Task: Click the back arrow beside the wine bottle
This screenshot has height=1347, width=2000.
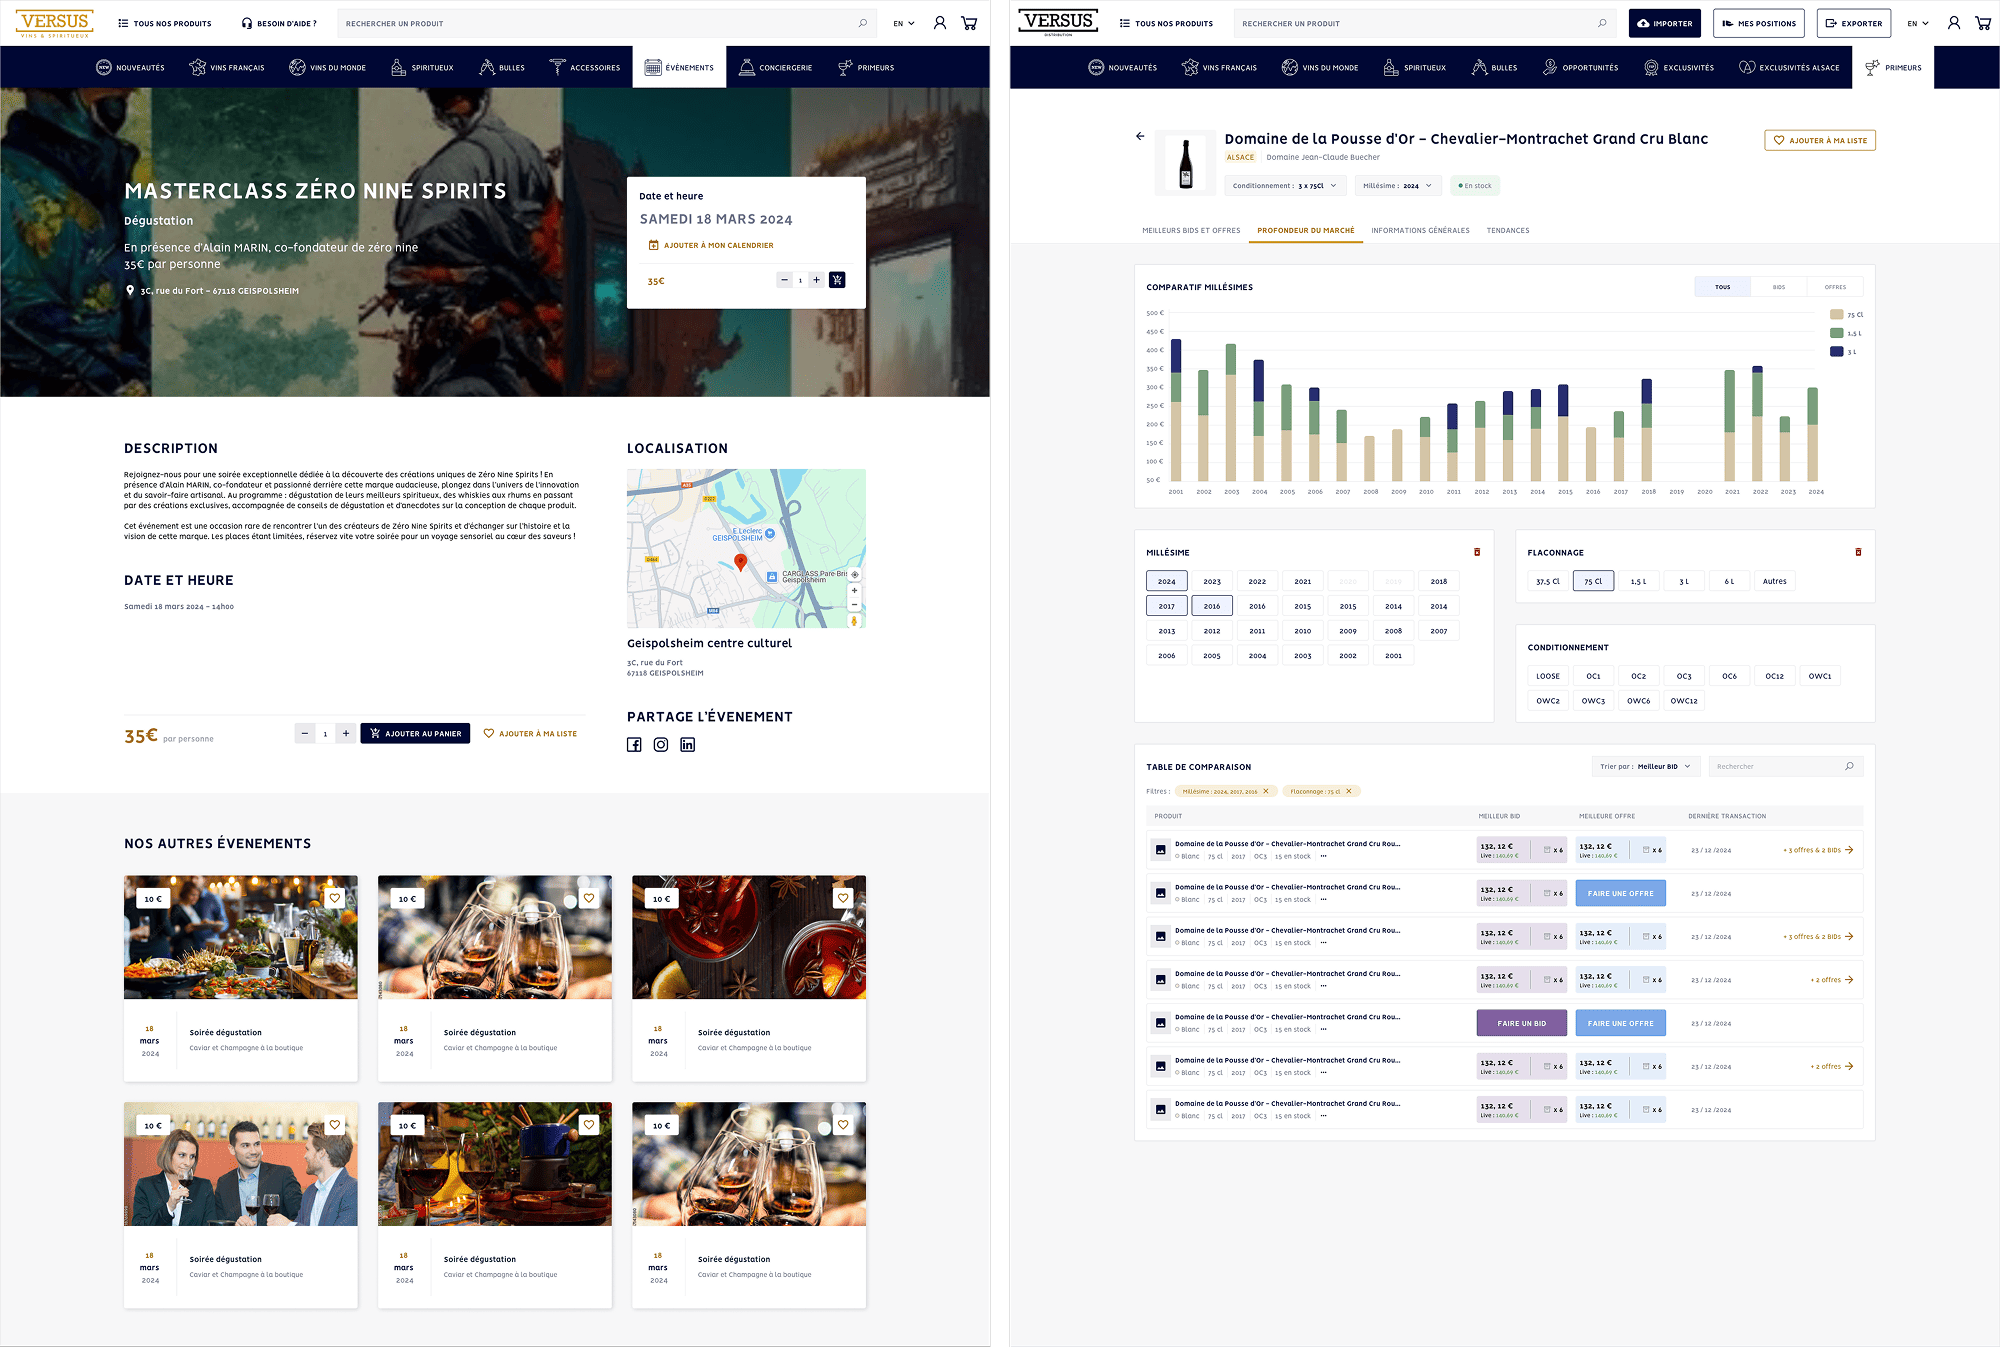Action: point(1140,136)
